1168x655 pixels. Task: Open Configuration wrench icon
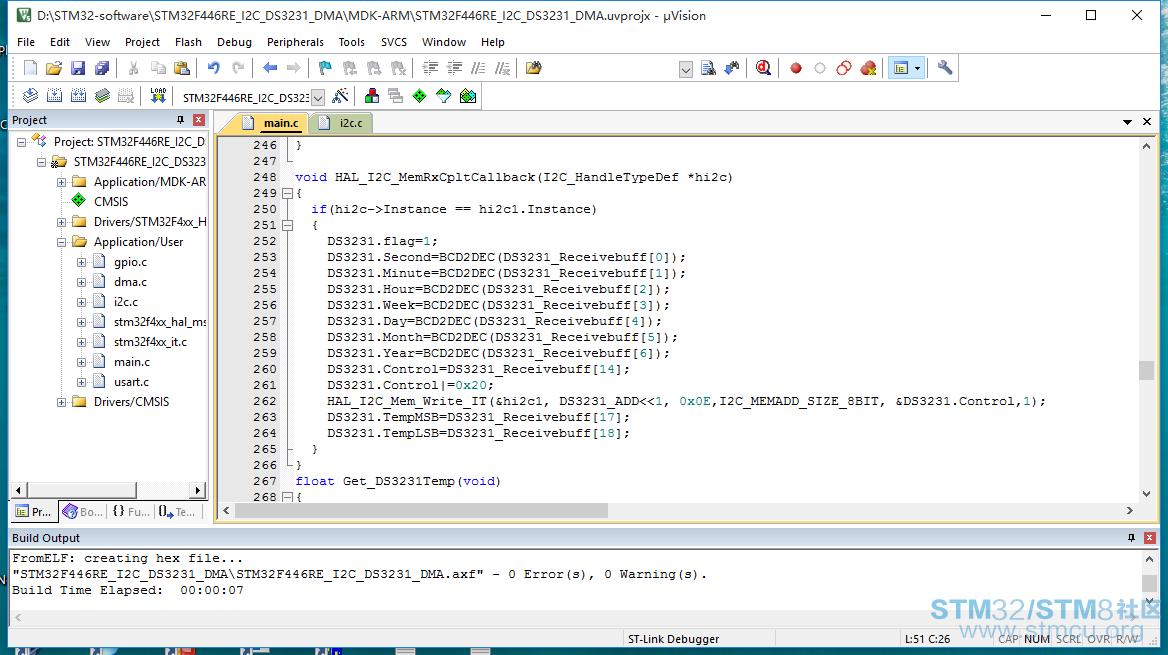pos(945,68)
